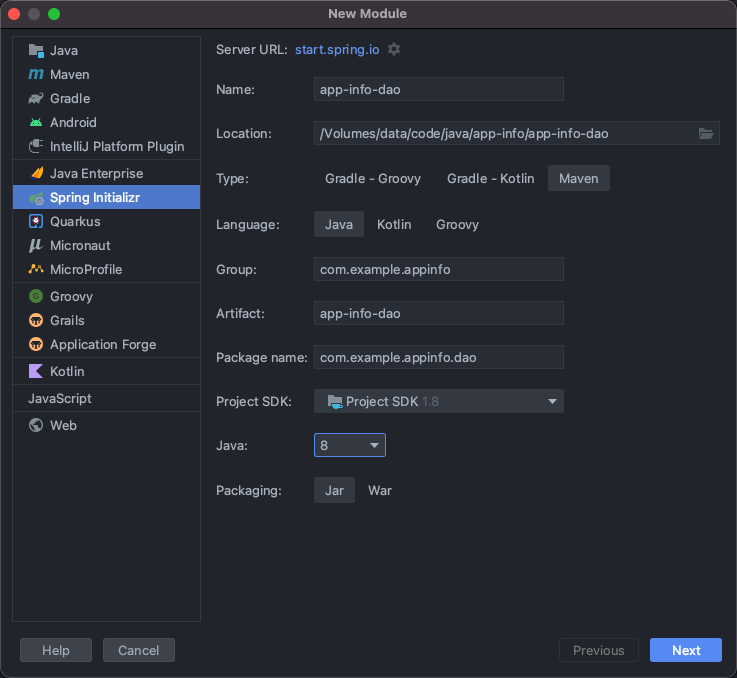This screenshot has width=737, height=678.
Task: Click the Help button
Action: coord(56,650)
